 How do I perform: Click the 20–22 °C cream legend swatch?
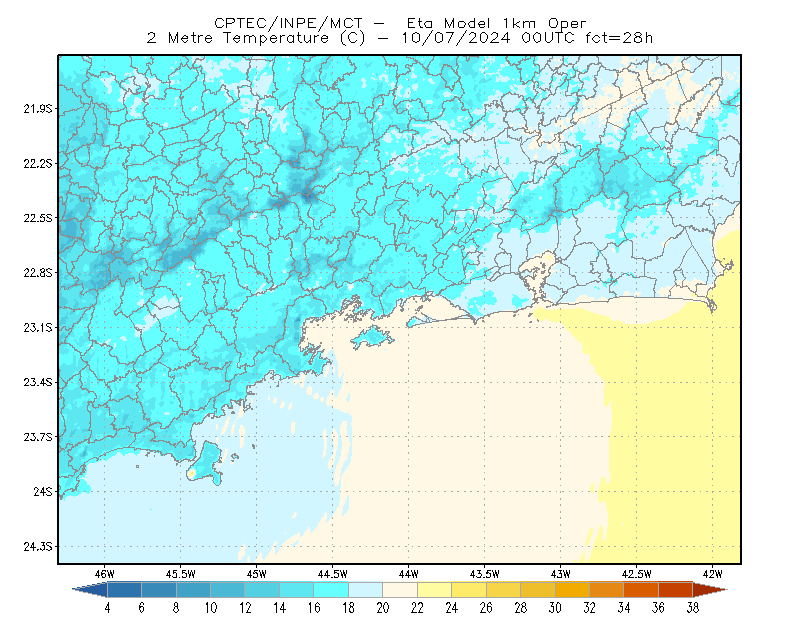[x=400, y=589]
